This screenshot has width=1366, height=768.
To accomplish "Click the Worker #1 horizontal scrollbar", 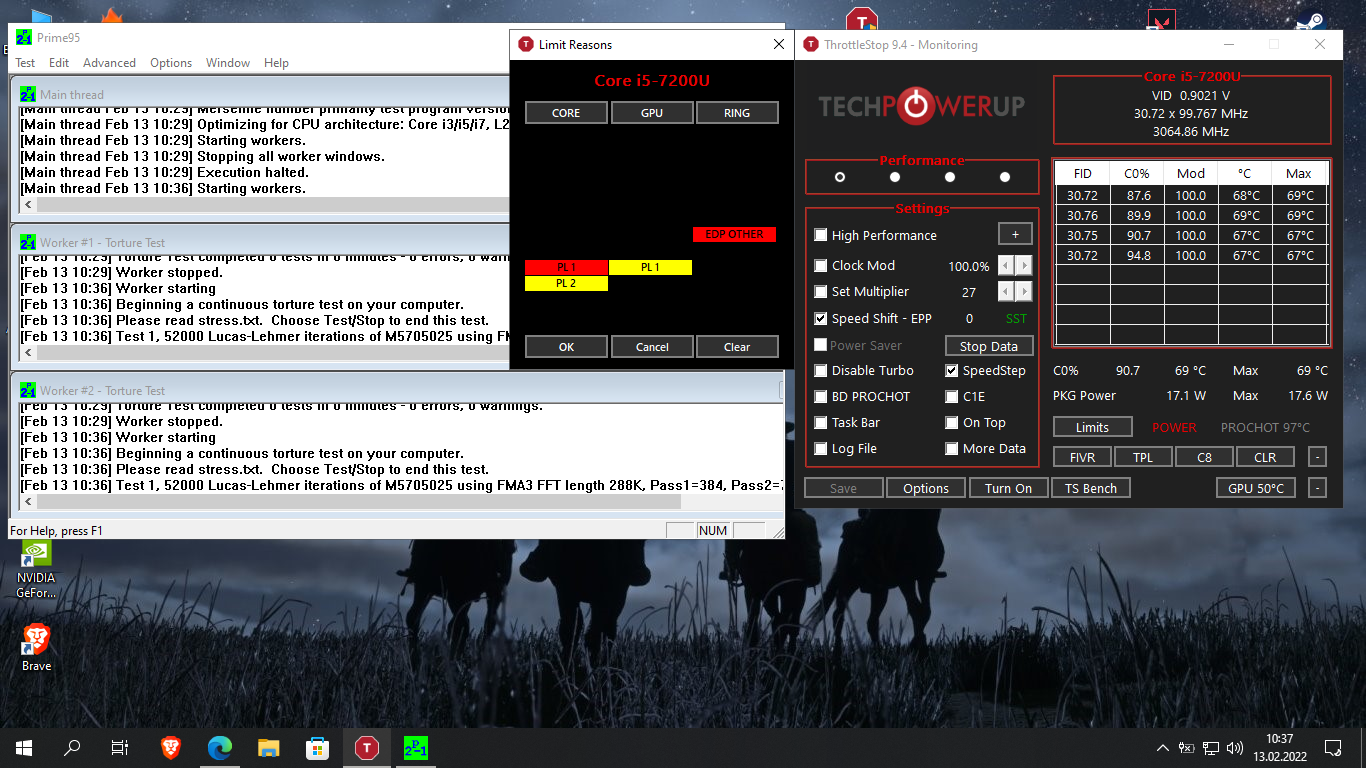I will pyautogui.click(x=265, y=353).
